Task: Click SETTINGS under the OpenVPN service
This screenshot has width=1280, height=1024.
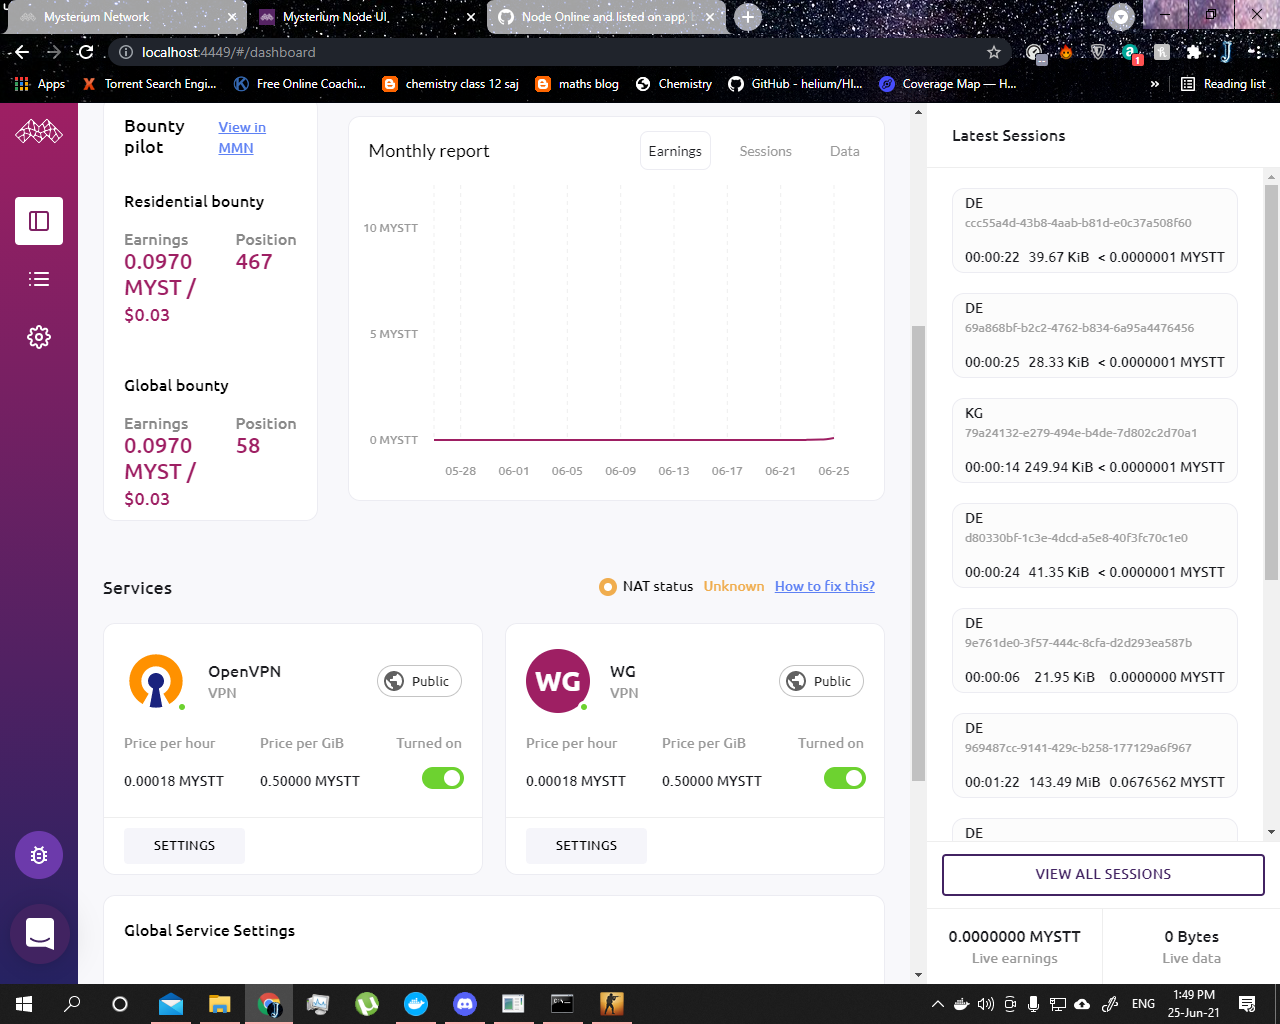Action: pos(184,845)
